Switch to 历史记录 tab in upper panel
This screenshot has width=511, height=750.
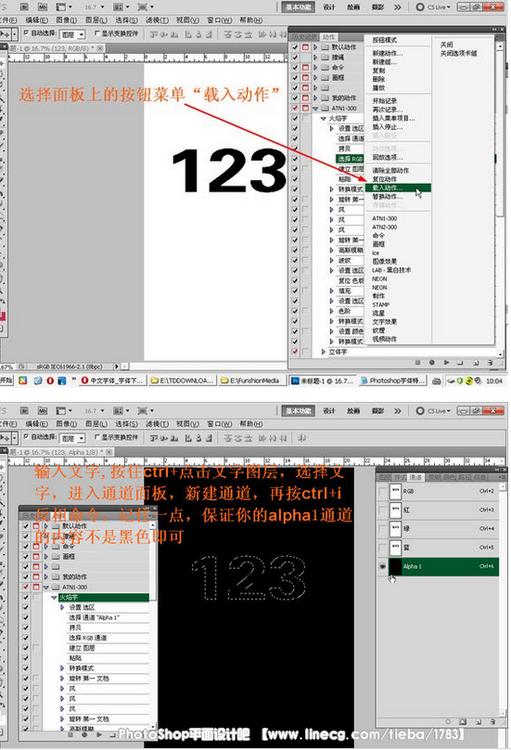(x=305, y=37)
